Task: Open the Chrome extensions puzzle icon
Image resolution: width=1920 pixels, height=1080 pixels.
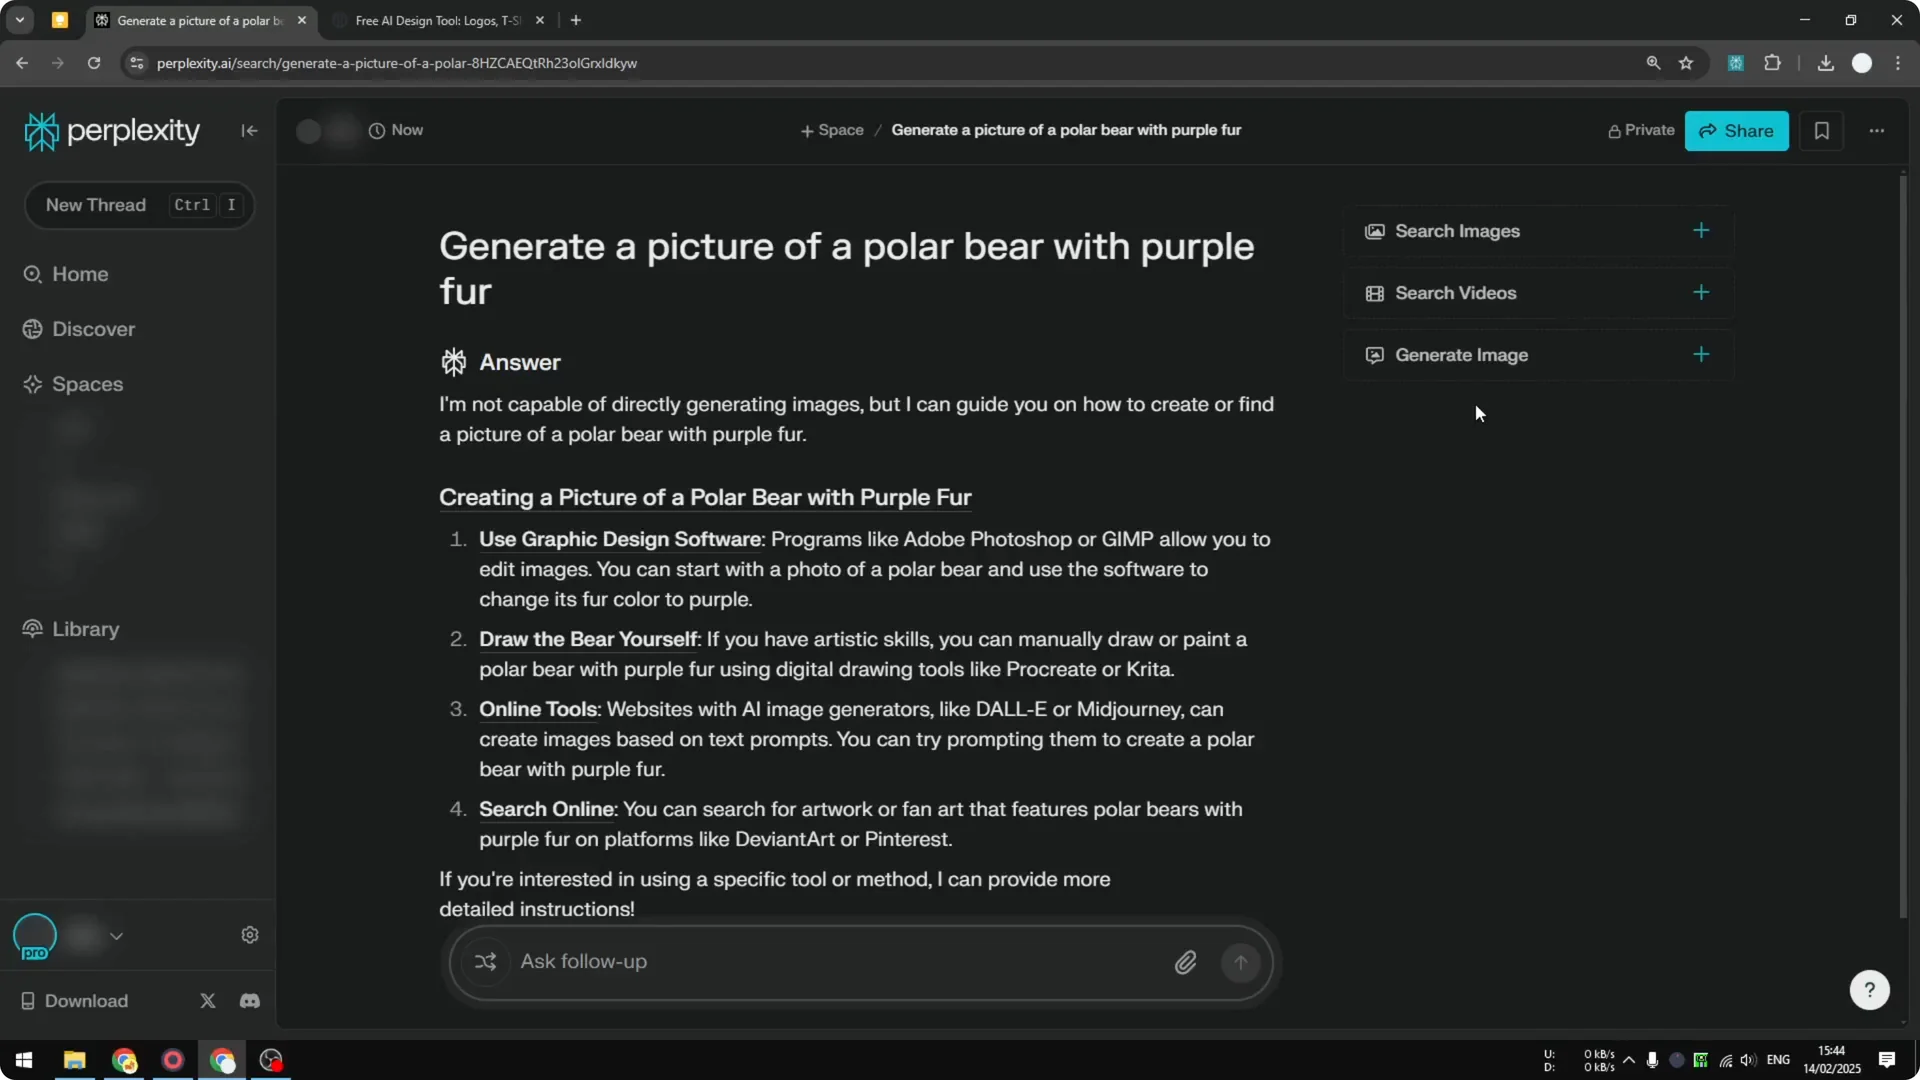Action: [x=1773, y=62]
